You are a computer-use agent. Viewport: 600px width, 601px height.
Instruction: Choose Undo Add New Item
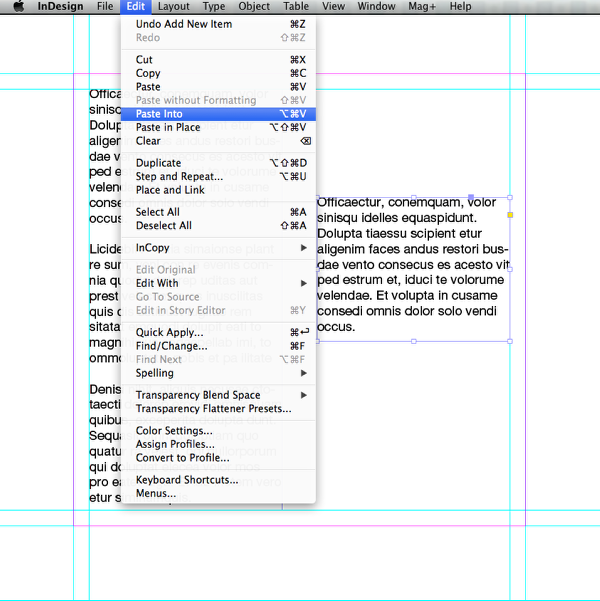pyautogui.click(x=218, y=24)
